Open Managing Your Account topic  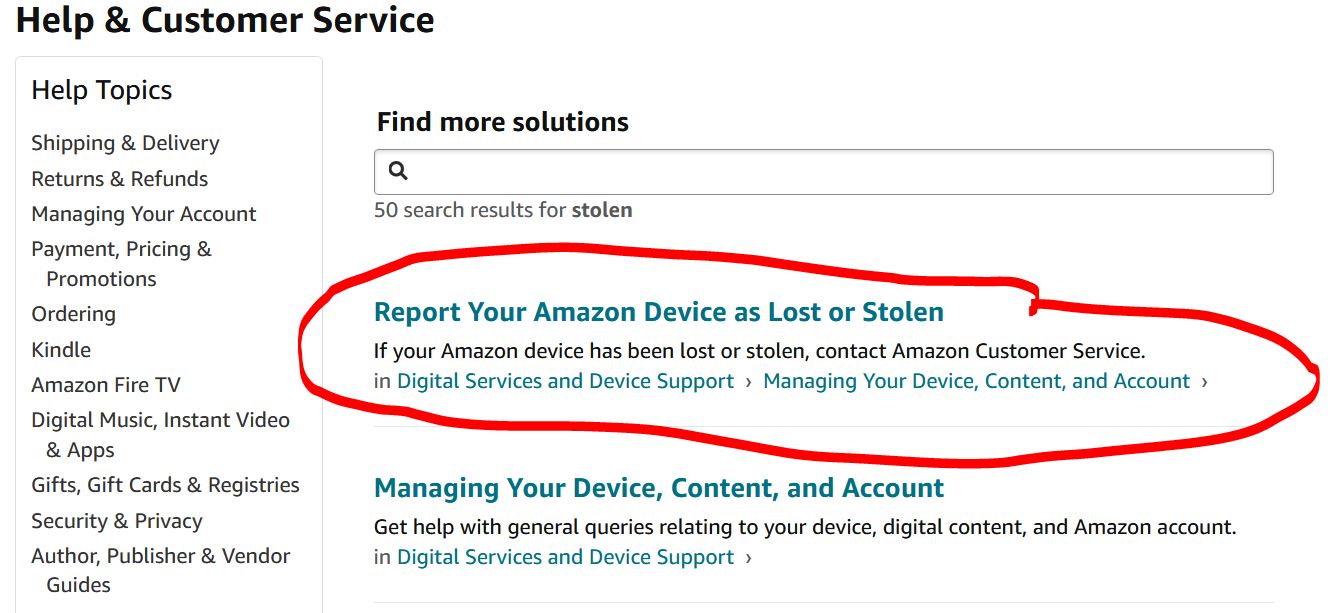(144, 213)
